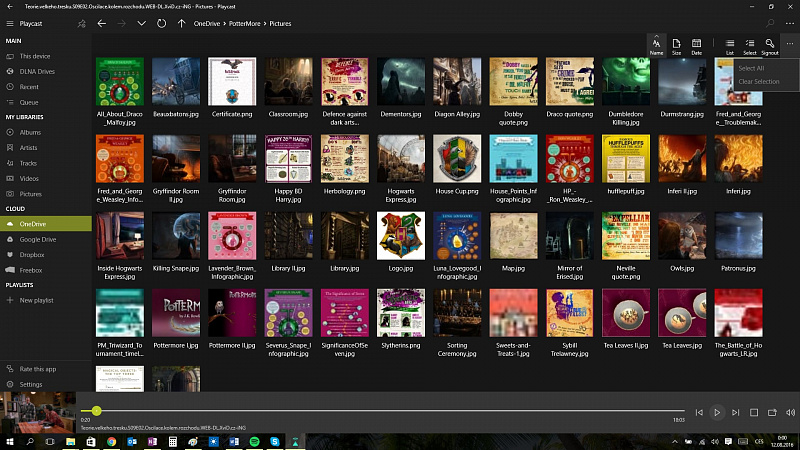Click the pin icon in the header
The height and width of the screenshot is (450, 800).
pyautogui.click(x=82, y=23)
